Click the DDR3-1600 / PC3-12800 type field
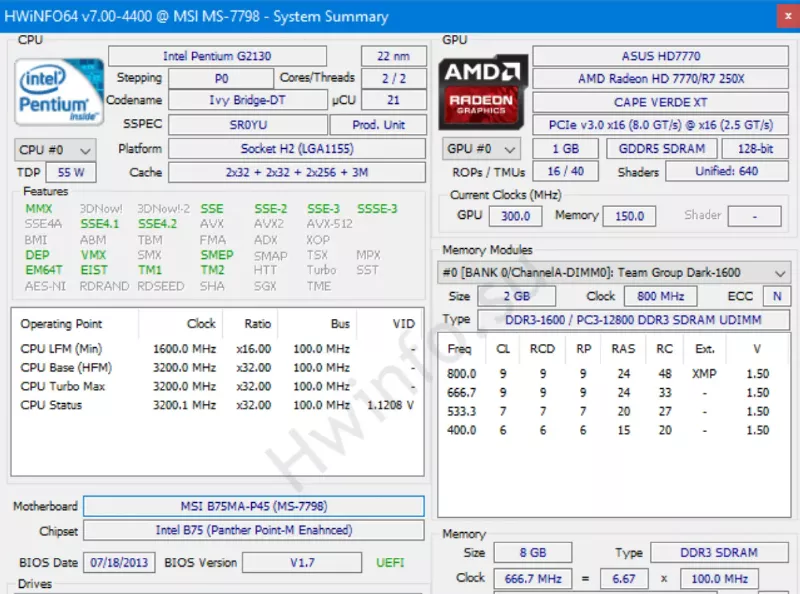The width and height of the screenshot is (800, 594). point(633,320)
